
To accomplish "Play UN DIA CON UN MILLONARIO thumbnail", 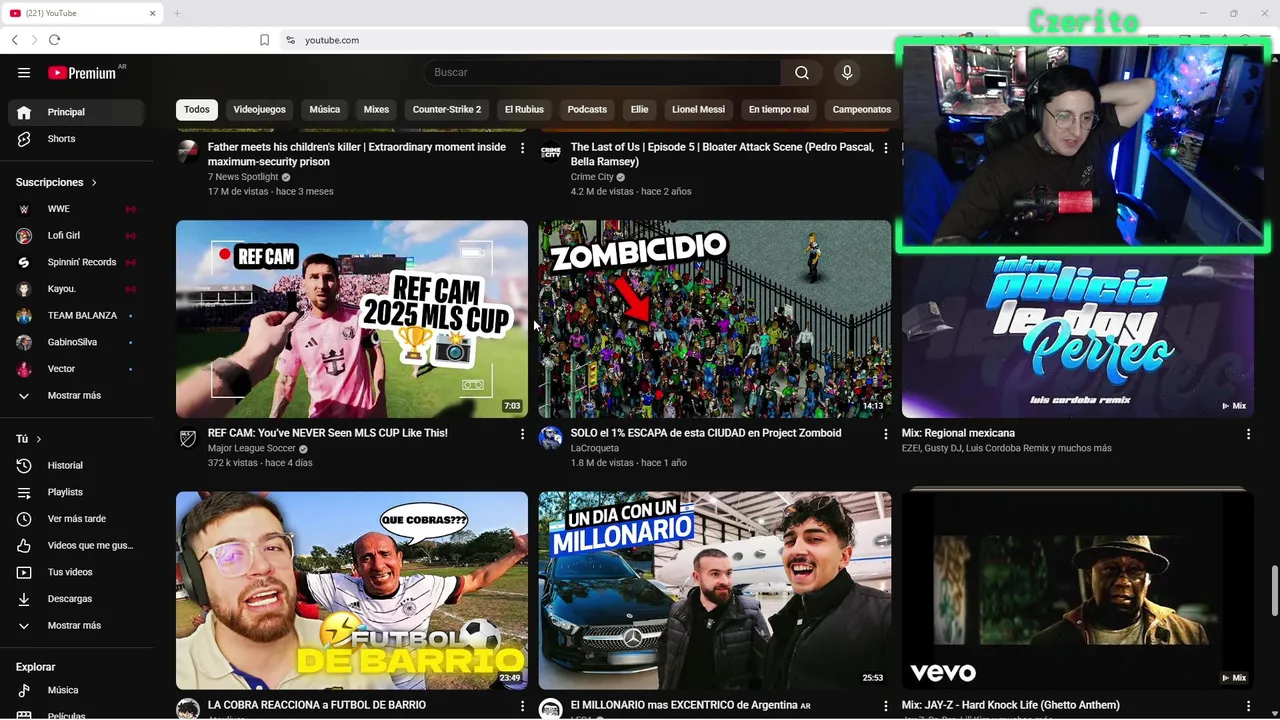I will click(x=715, y=590).
